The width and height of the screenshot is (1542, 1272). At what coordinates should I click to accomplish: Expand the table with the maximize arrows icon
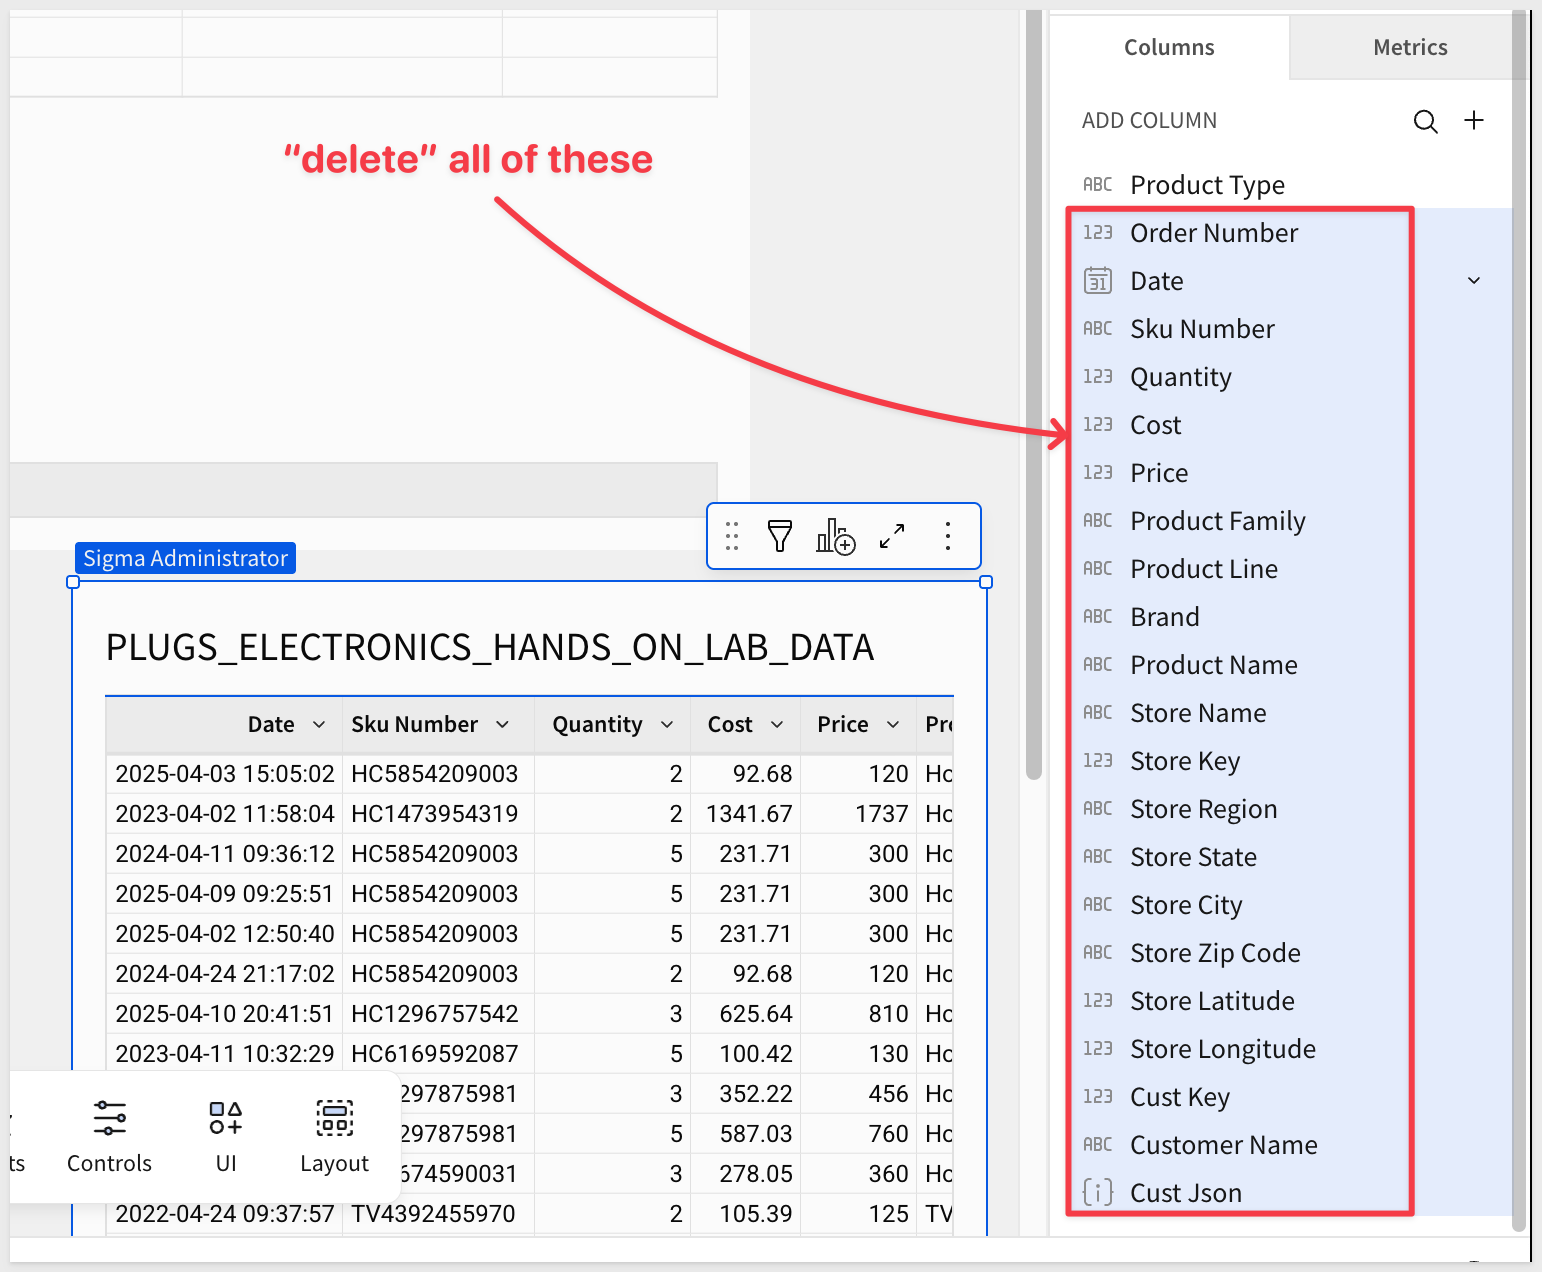(891, 536)
